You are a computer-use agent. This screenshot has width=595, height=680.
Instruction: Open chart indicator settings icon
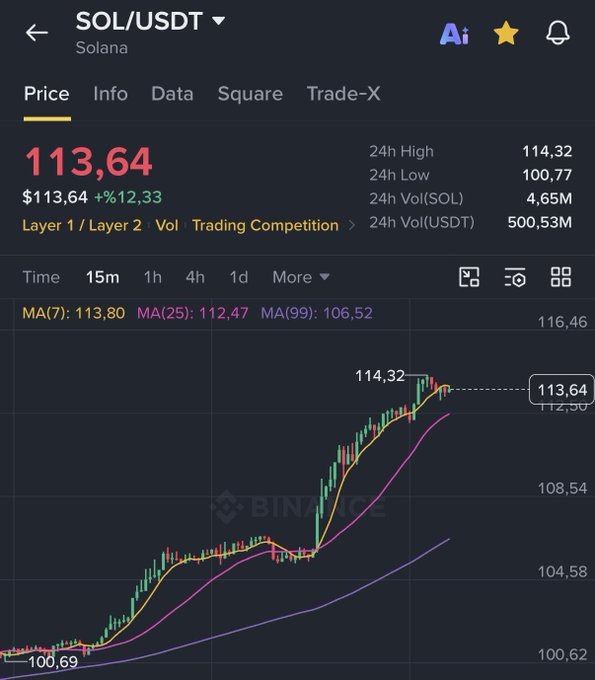tap(515, 277)
